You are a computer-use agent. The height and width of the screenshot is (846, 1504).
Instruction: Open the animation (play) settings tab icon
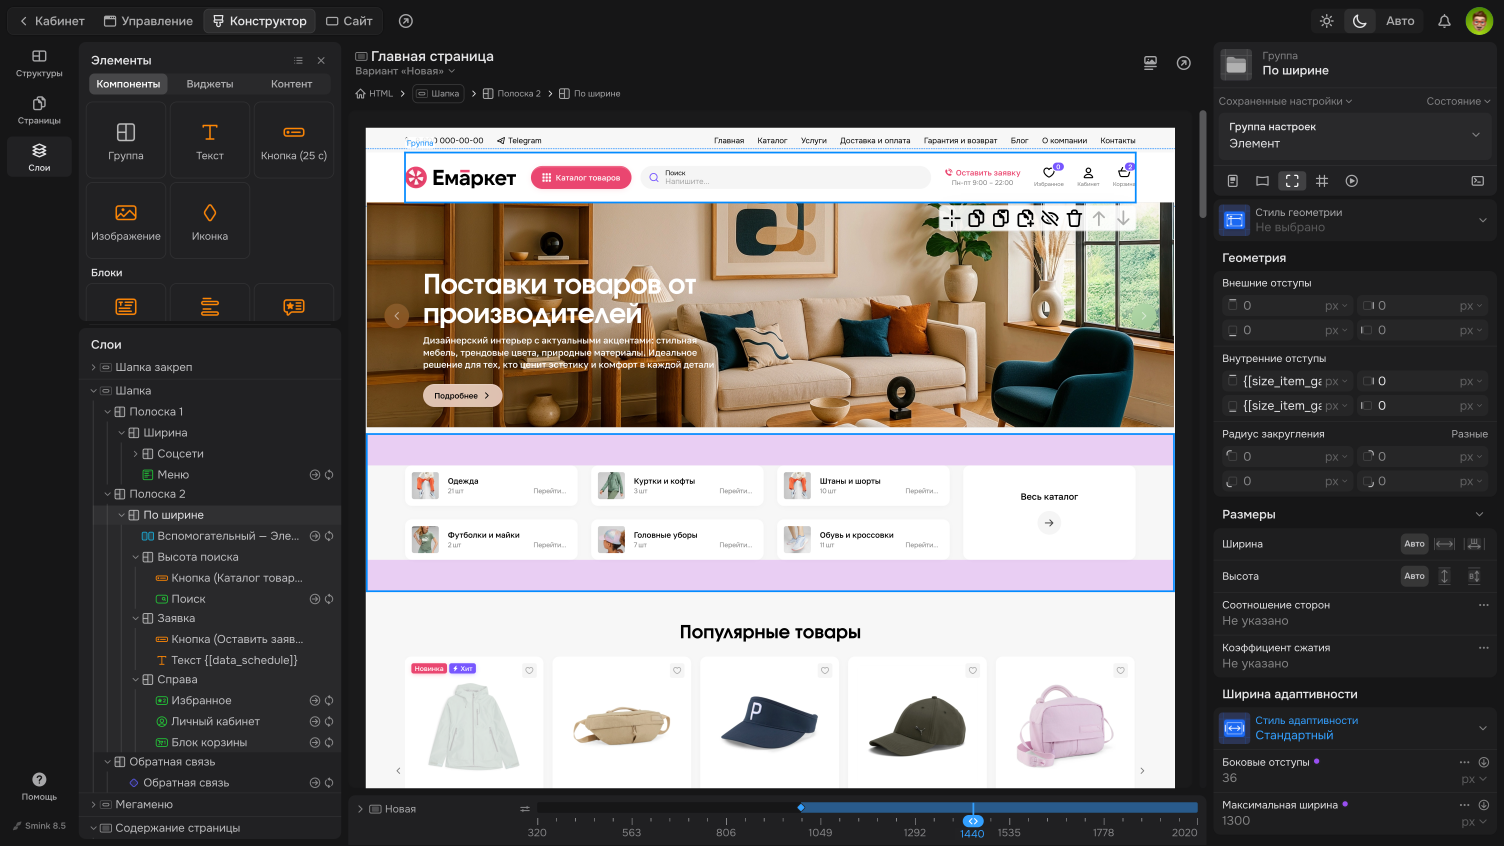click(1352, 181)
